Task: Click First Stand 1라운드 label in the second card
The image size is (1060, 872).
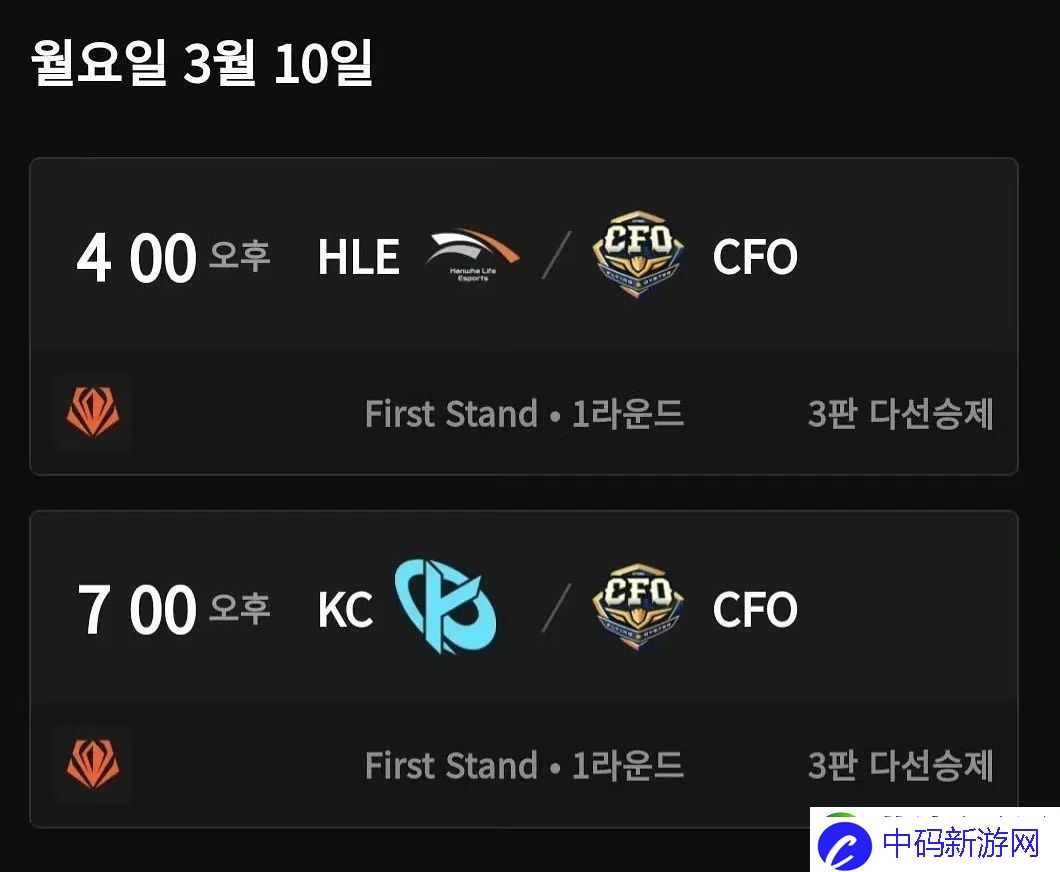Action: 525,766
